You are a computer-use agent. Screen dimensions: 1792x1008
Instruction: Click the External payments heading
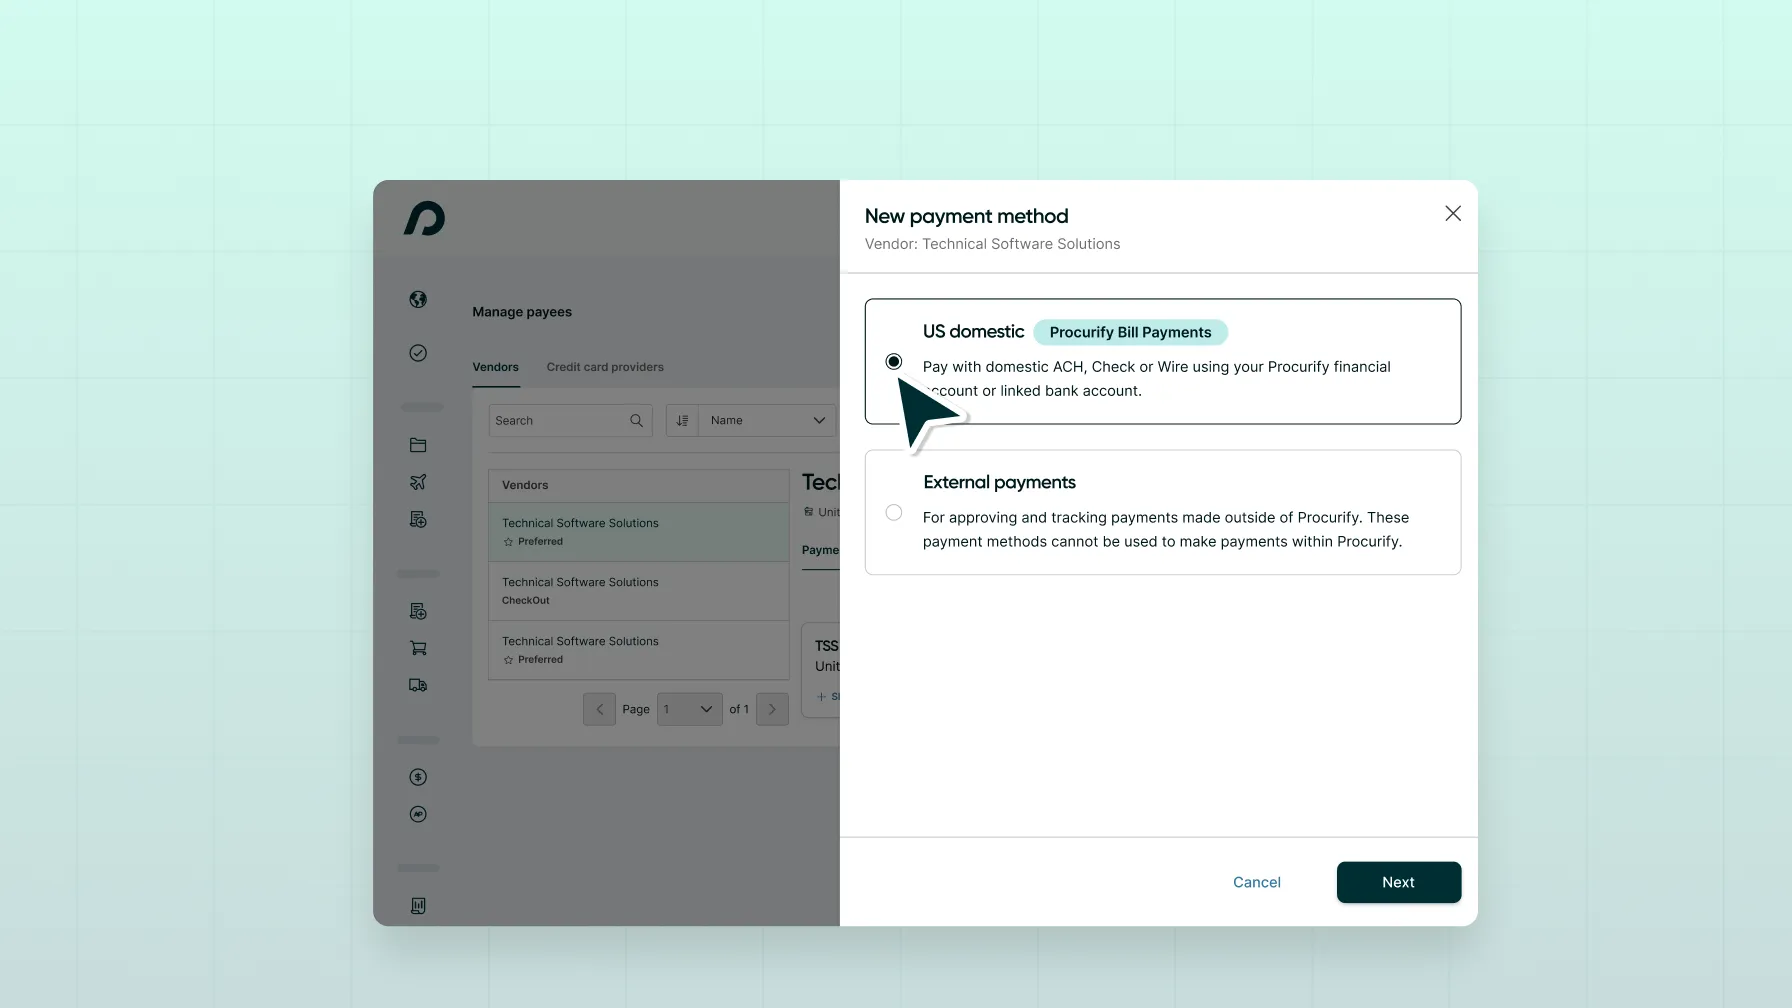click(999, 482)
